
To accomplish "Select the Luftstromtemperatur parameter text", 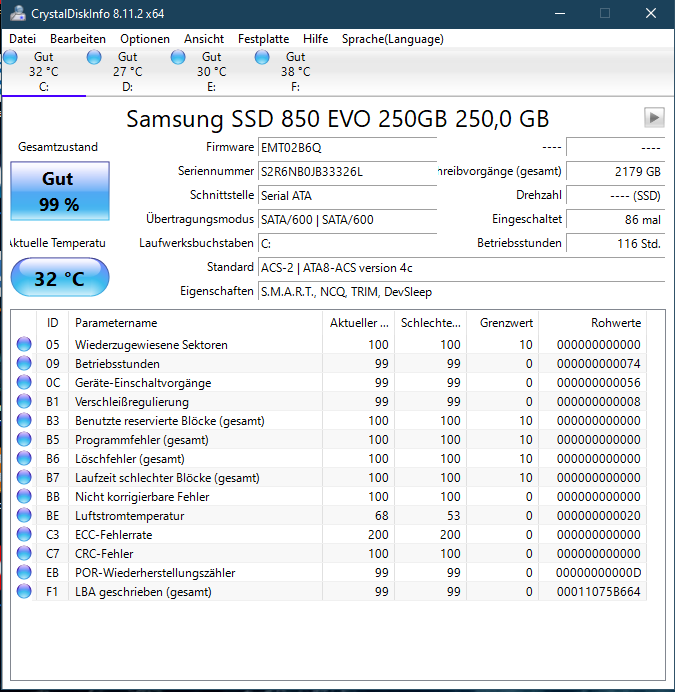I will click(129, 515).
